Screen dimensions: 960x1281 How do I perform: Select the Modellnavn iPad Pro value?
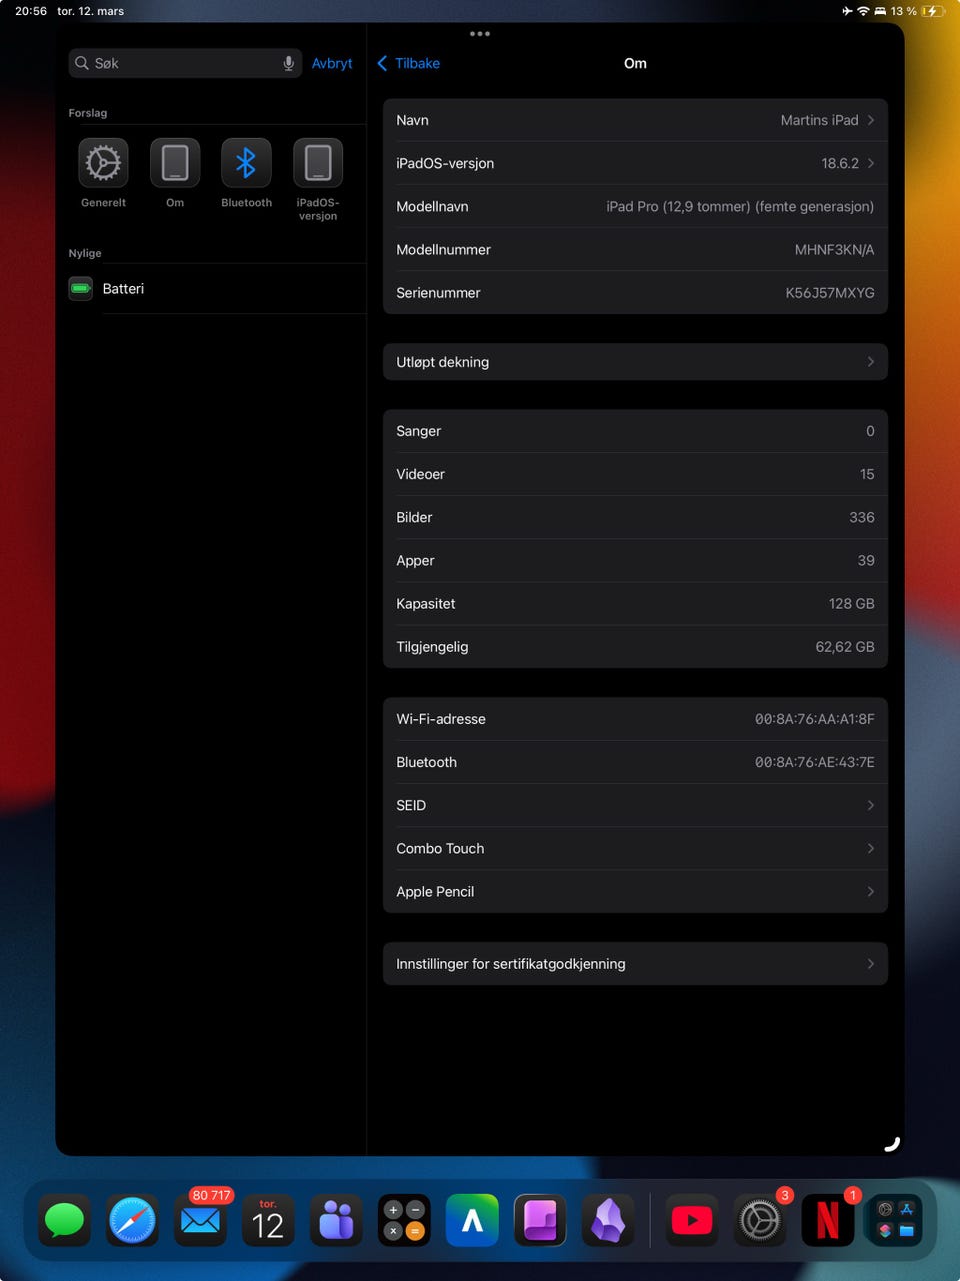(x=740, y=206)
